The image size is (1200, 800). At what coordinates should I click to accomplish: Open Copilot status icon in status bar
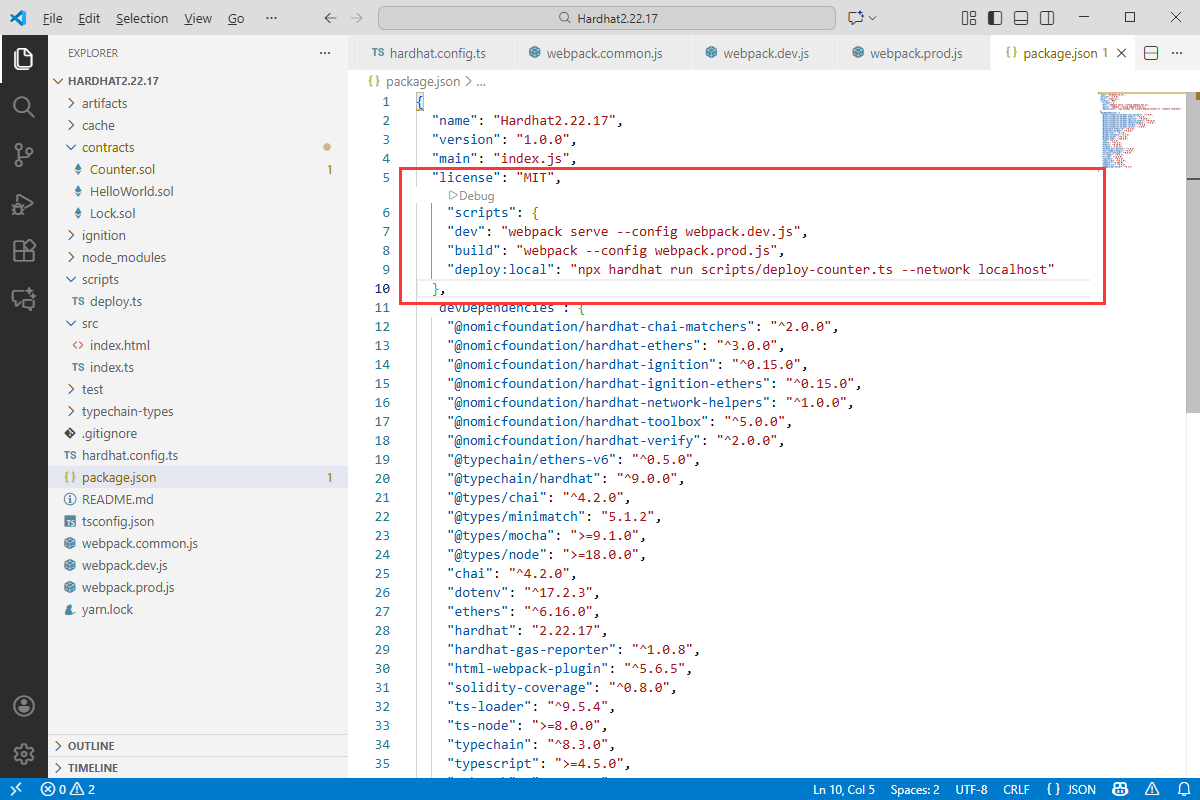click(1119, 789)
